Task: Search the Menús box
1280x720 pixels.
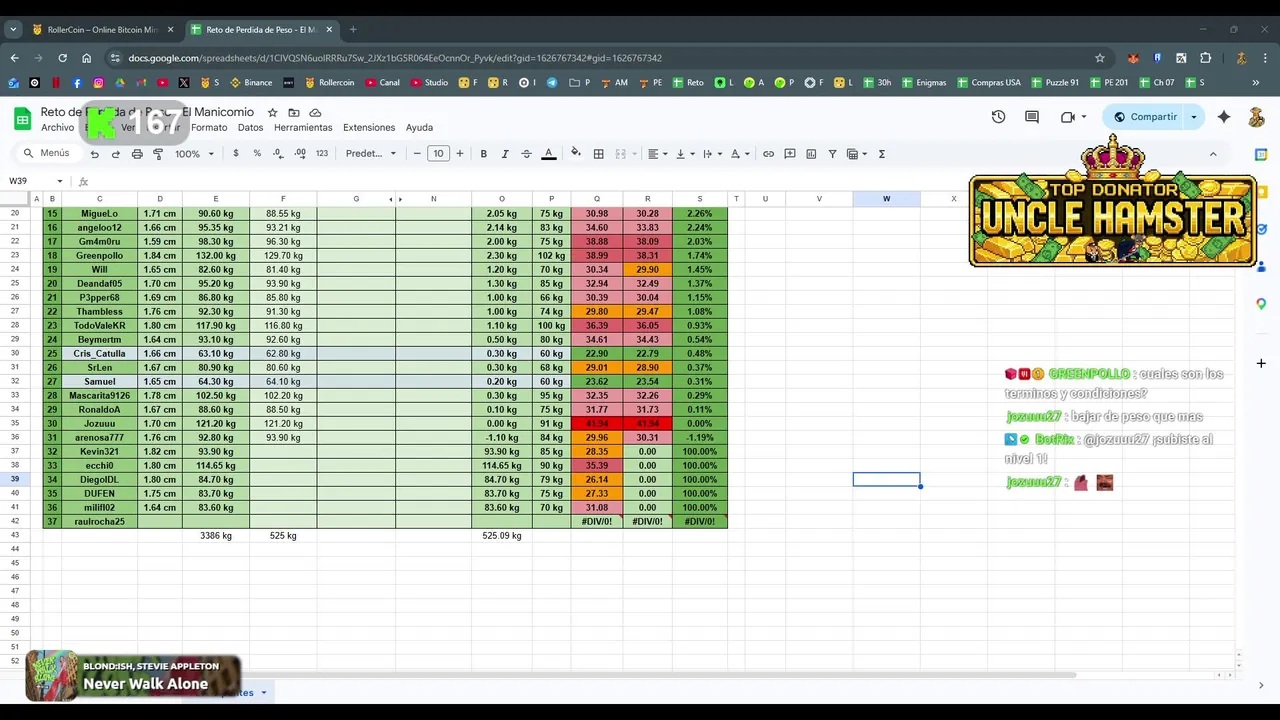Action: pos(47,153)
